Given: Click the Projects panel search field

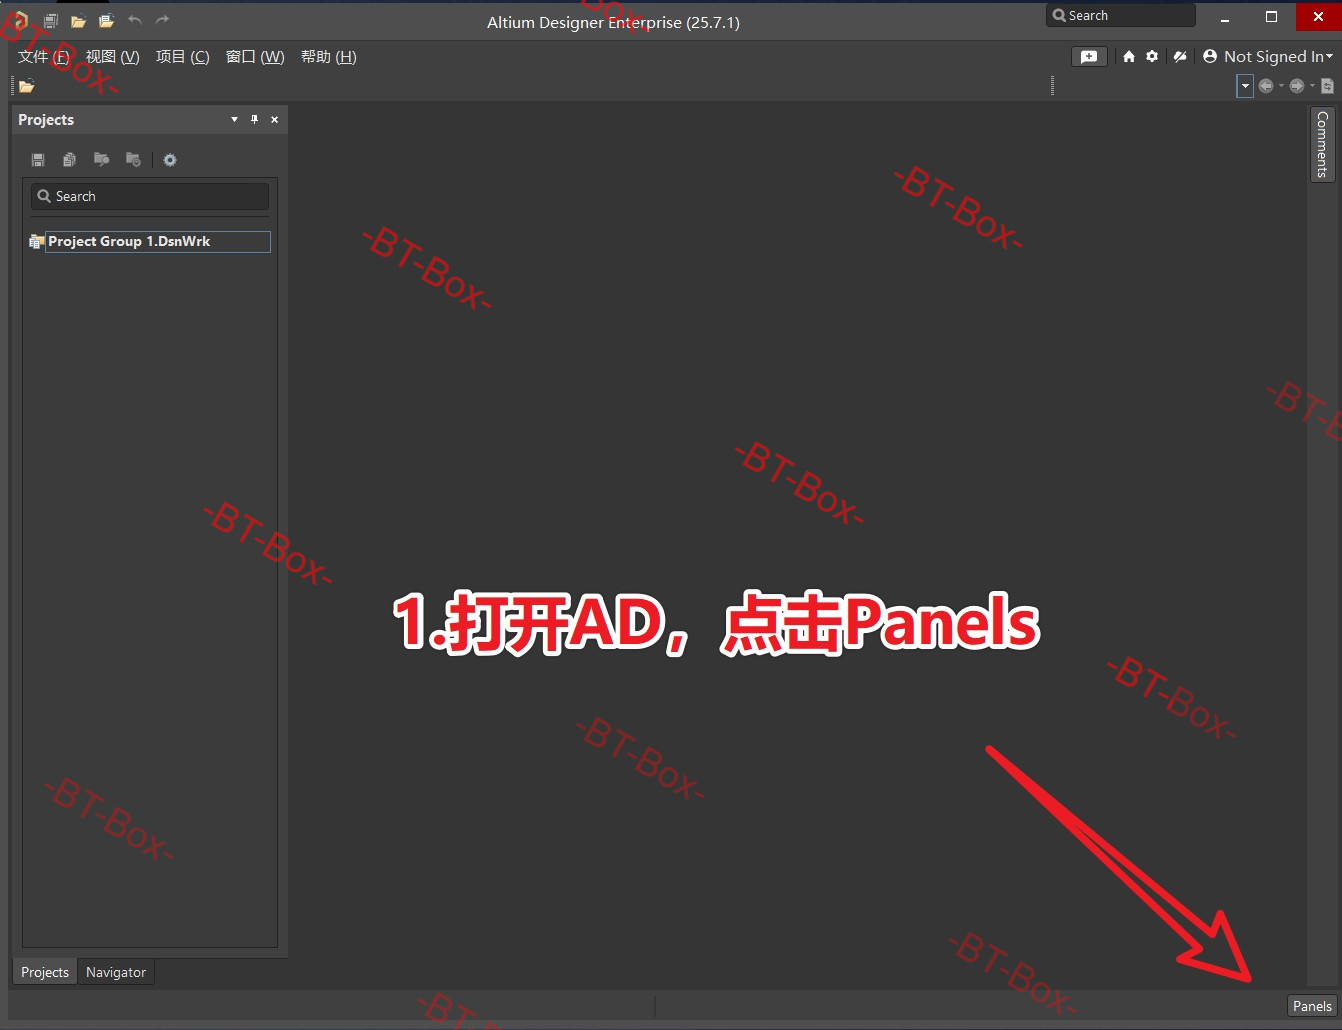Looking at the screenshot, I should click(x=150, y=197).
